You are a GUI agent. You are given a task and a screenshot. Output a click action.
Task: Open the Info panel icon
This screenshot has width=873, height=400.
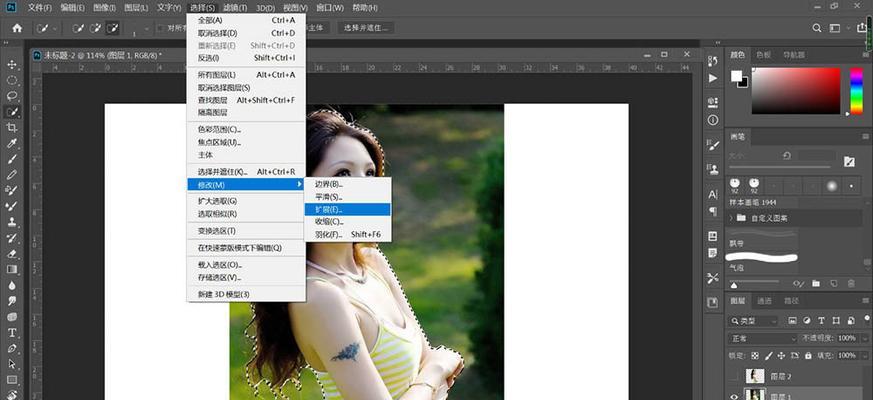click(x=713, y=120)
